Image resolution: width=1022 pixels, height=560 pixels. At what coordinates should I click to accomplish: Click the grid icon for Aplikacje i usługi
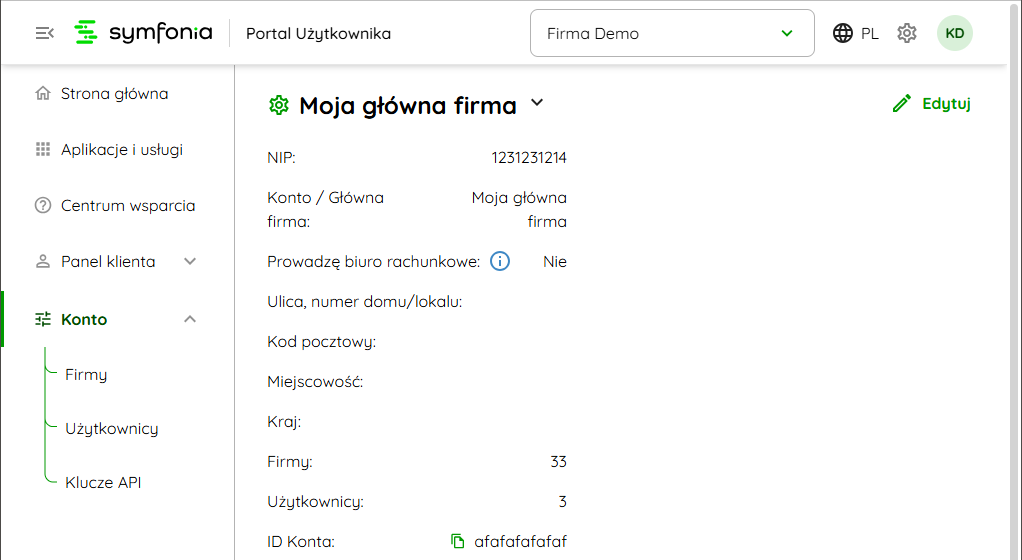[43, 150]
